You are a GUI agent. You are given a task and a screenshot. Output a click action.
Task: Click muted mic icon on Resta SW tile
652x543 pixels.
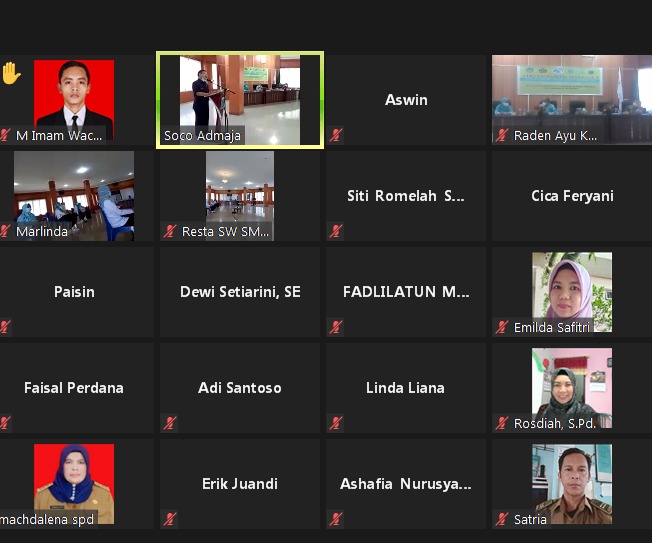pyautogui.click(x=170, y=231)
